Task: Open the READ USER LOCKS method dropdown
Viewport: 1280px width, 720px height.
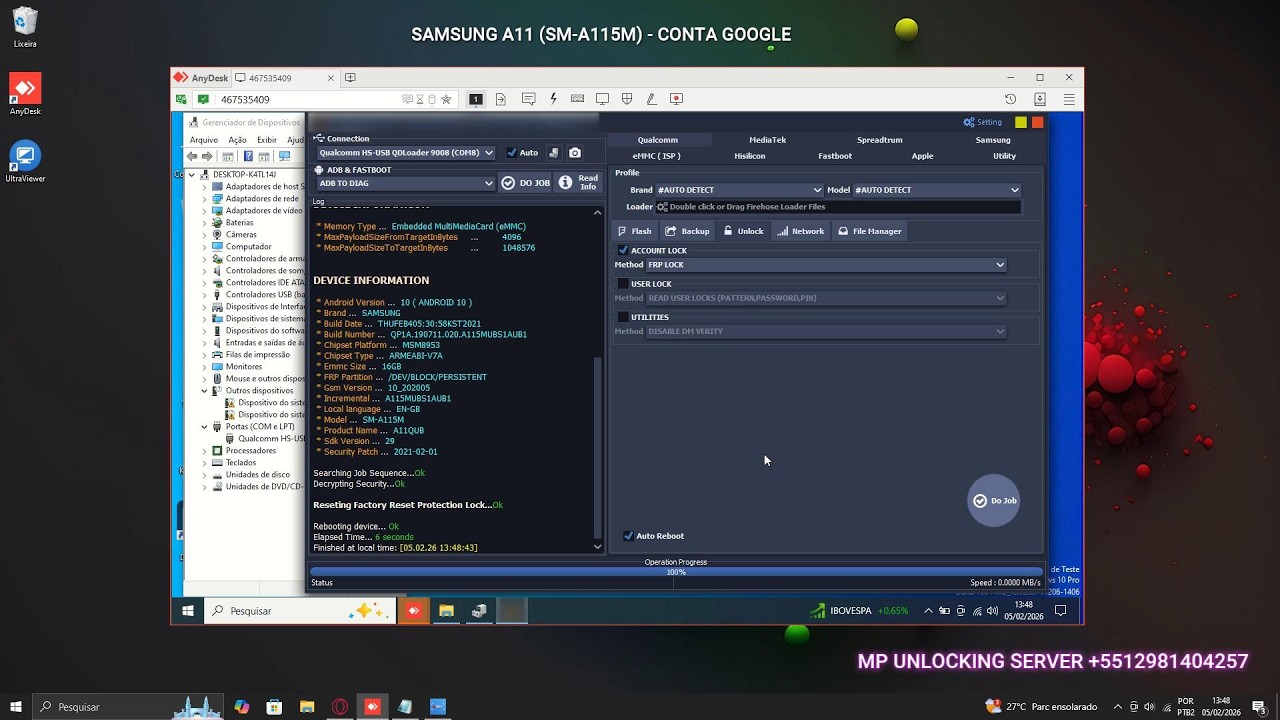Action: point(826,298)
